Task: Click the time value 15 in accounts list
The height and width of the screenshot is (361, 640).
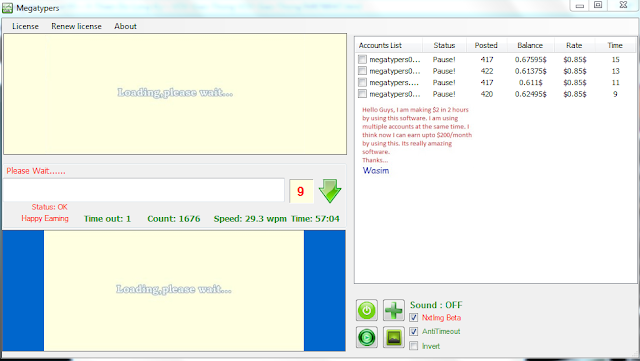Action: pyautogui.click(x=616, y=60)
